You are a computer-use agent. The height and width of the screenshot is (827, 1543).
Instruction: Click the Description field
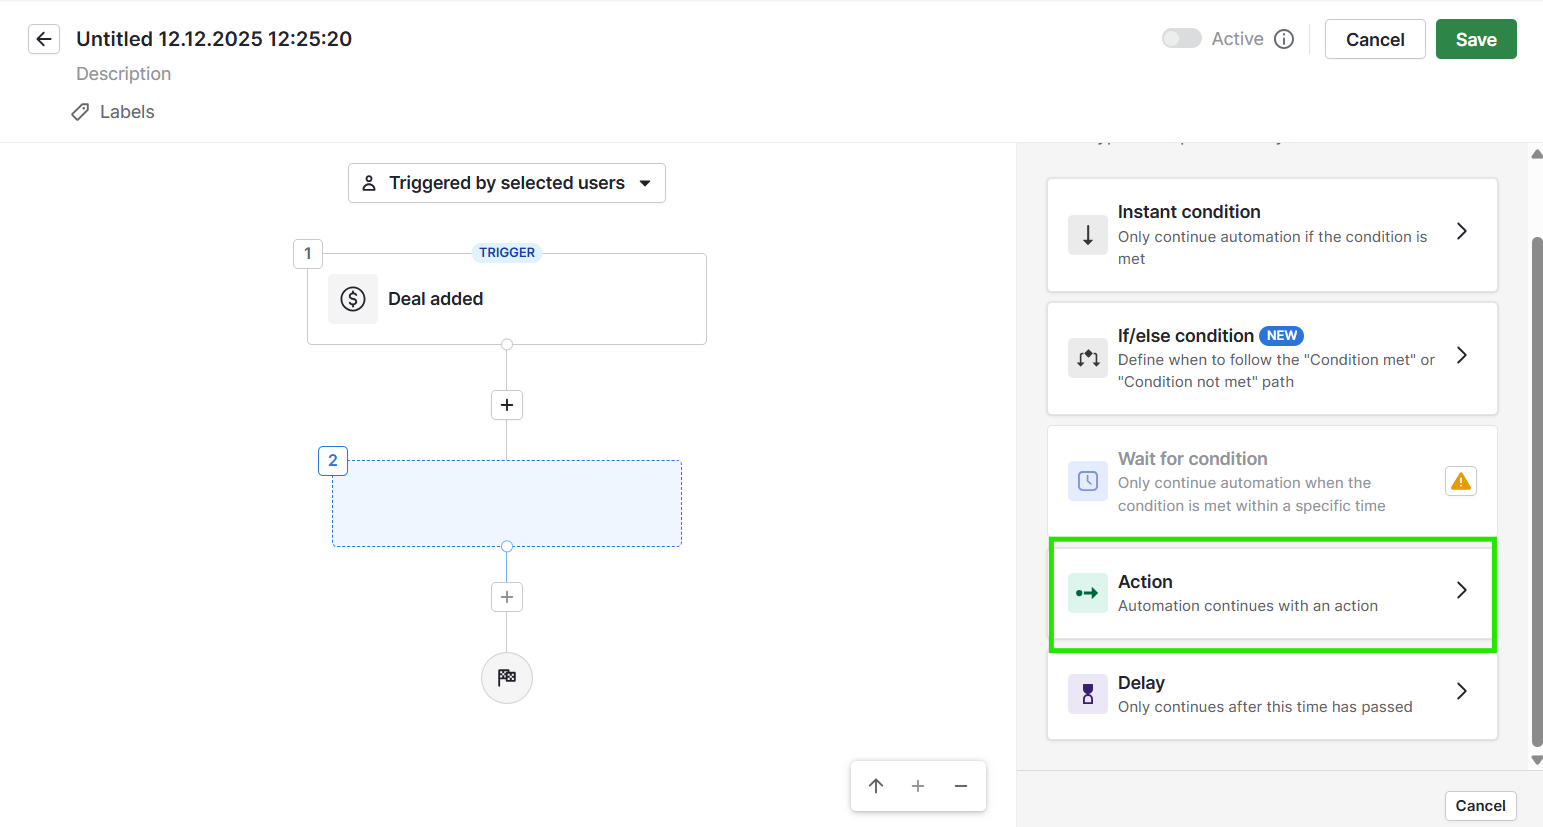(x=124, y=74)
